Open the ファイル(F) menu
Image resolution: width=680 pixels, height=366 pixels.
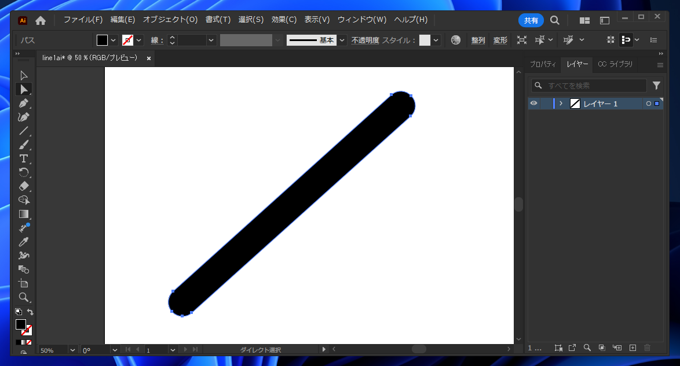pos(83,20)
